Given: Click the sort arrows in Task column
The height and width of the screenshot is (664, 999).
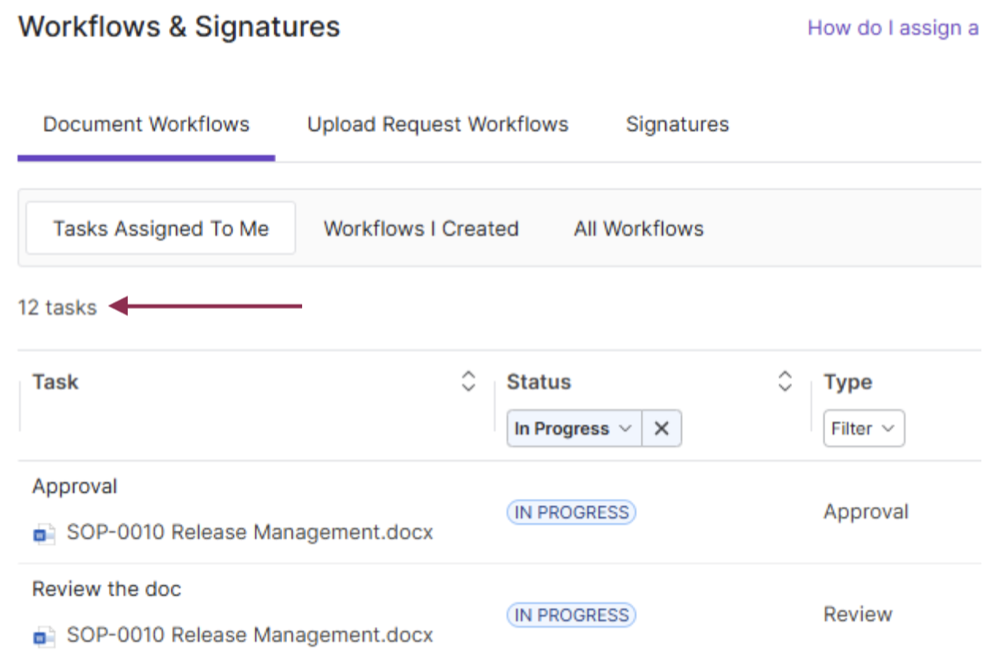Looking at the screenshot, I should [x=468, y=382].
